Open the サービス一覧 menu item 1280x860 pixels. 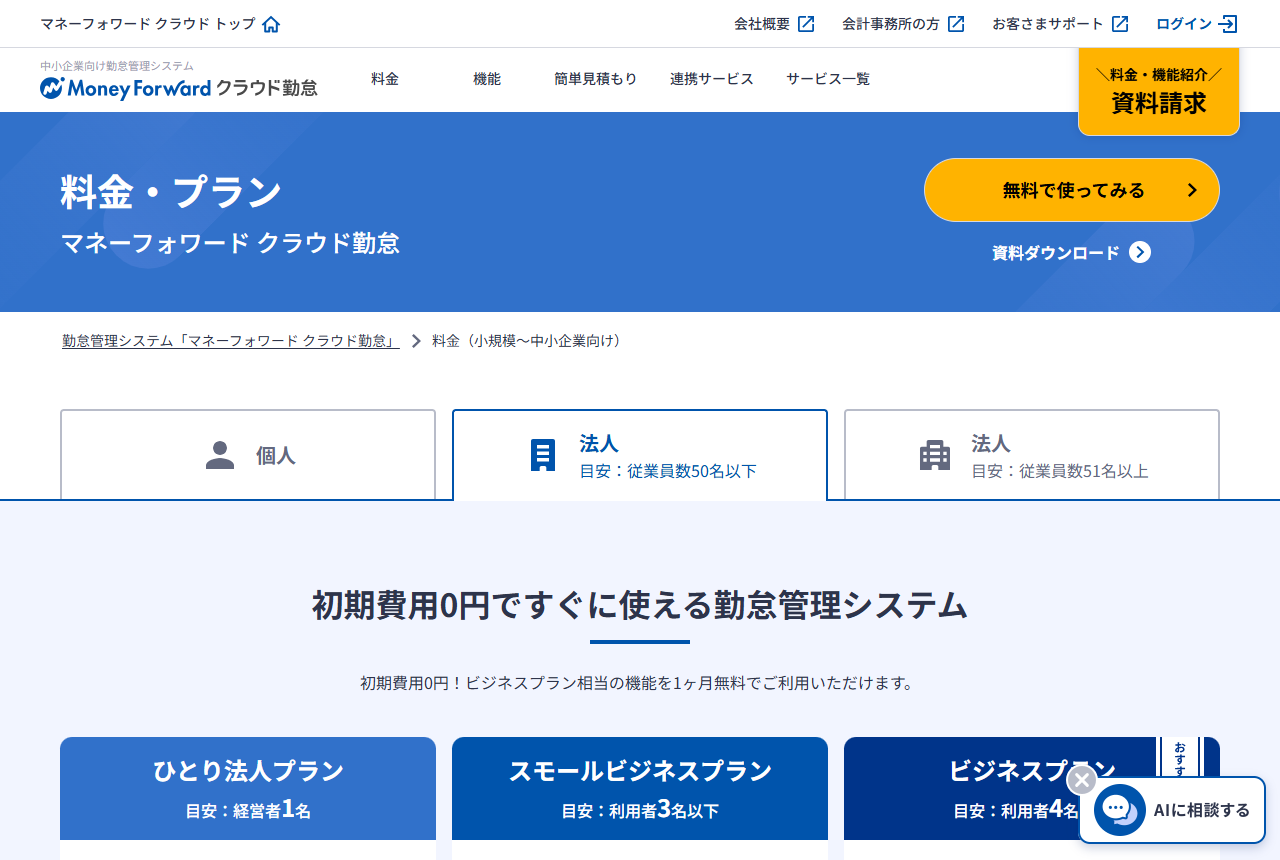point(828,79)
